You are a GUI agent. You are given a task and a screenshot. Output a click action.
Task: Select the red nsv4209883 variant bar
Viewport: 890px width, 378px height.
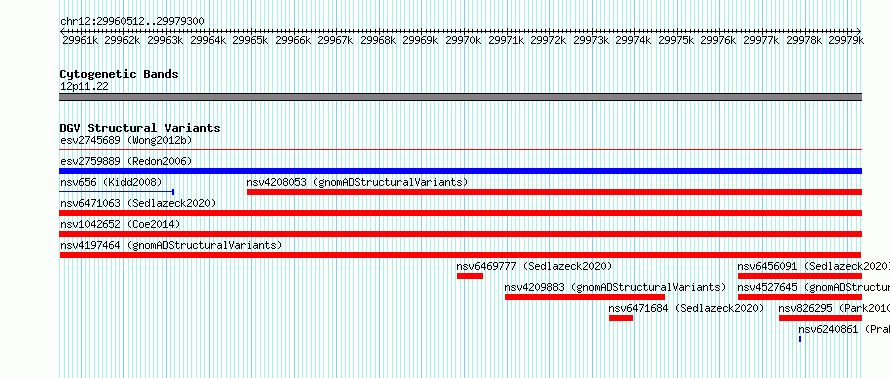pos(585,297)
